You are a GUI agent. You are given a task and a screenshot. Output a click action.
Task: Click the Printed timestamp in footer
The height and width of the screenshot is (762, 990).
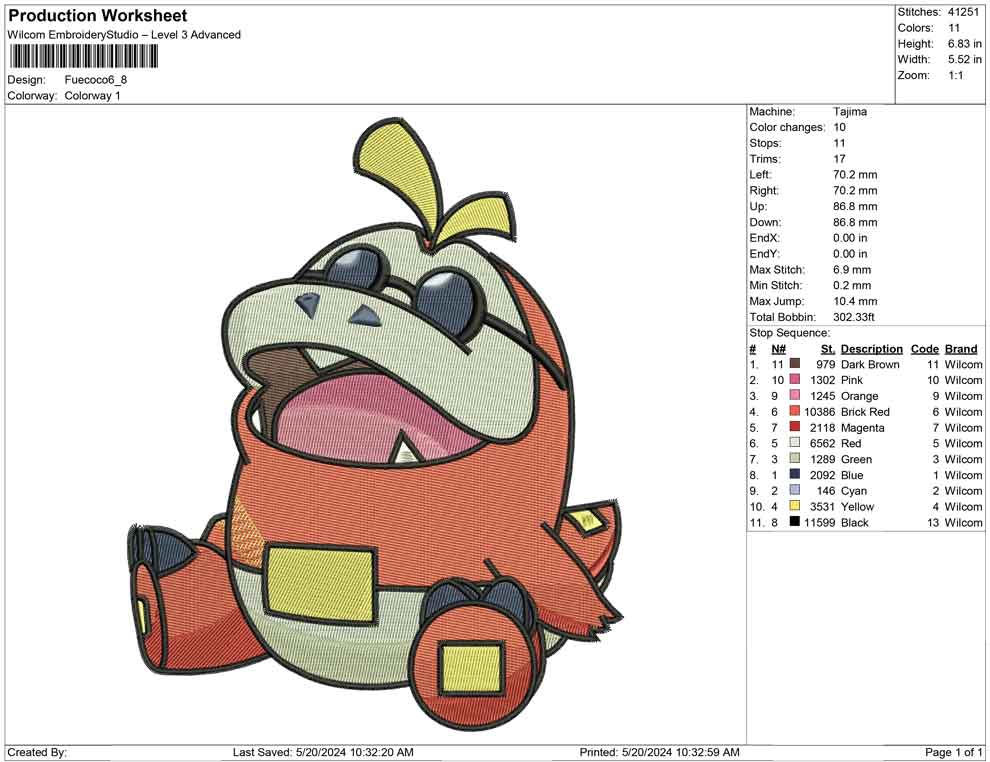(659, 752)
